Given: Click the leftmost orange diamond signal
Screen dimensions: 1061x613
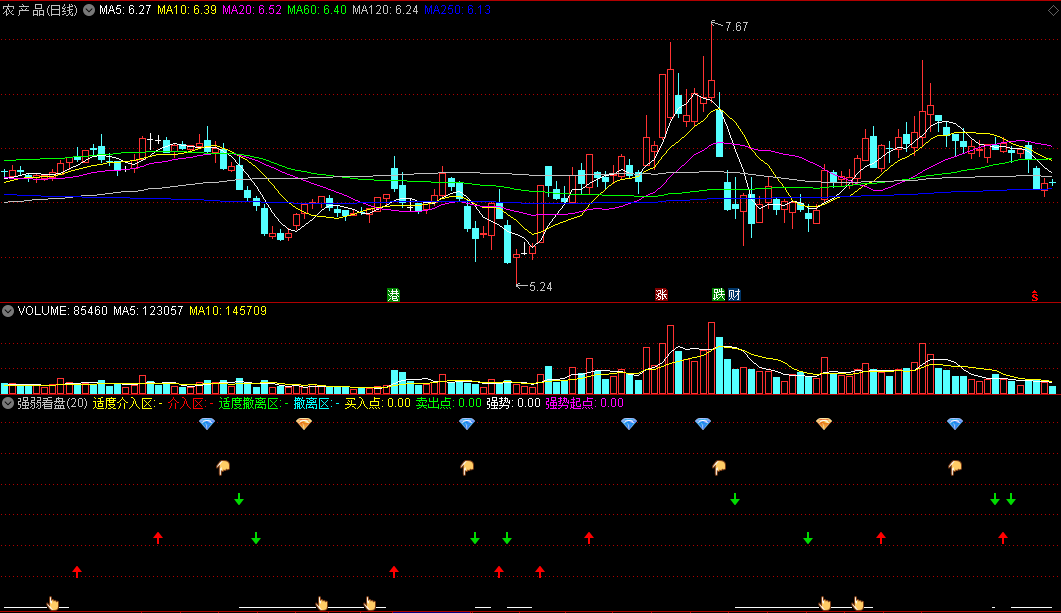Looking at the screenshot, I should pos(304,424).
